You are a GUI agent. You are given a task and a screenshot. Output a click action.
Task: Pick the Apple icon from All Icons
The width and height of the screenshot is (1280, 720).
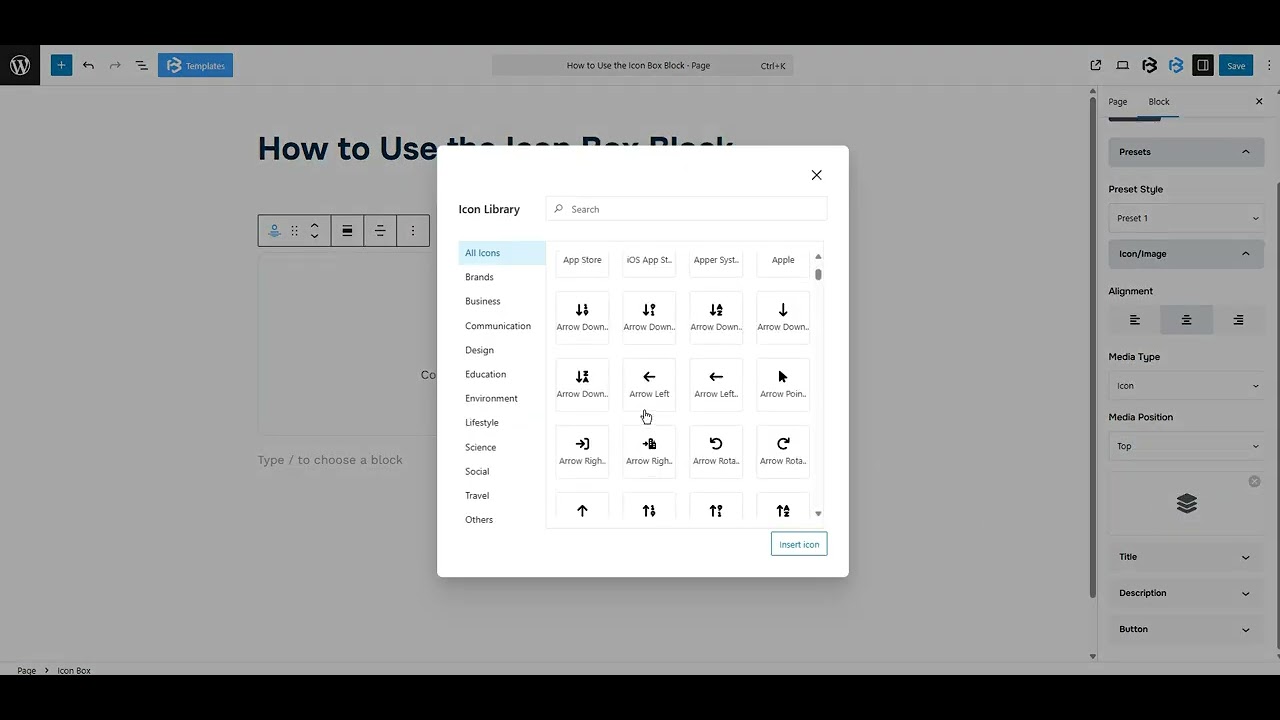(x=782, y=259)
